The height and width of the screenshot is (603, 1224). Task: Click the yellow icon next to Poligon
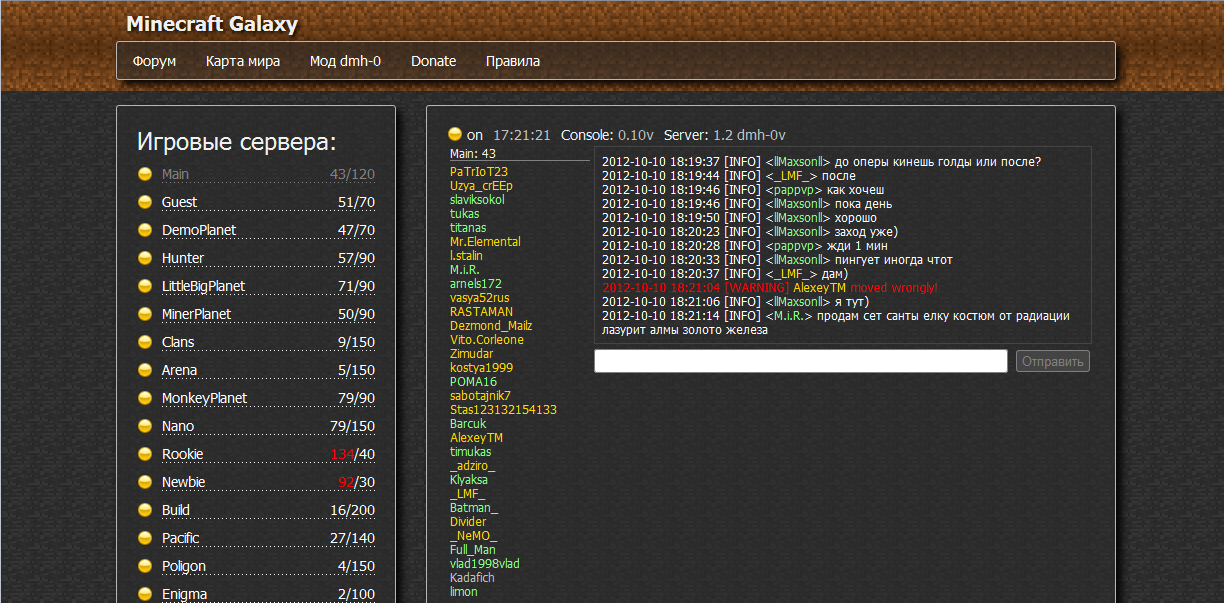(x=145, y=566)
